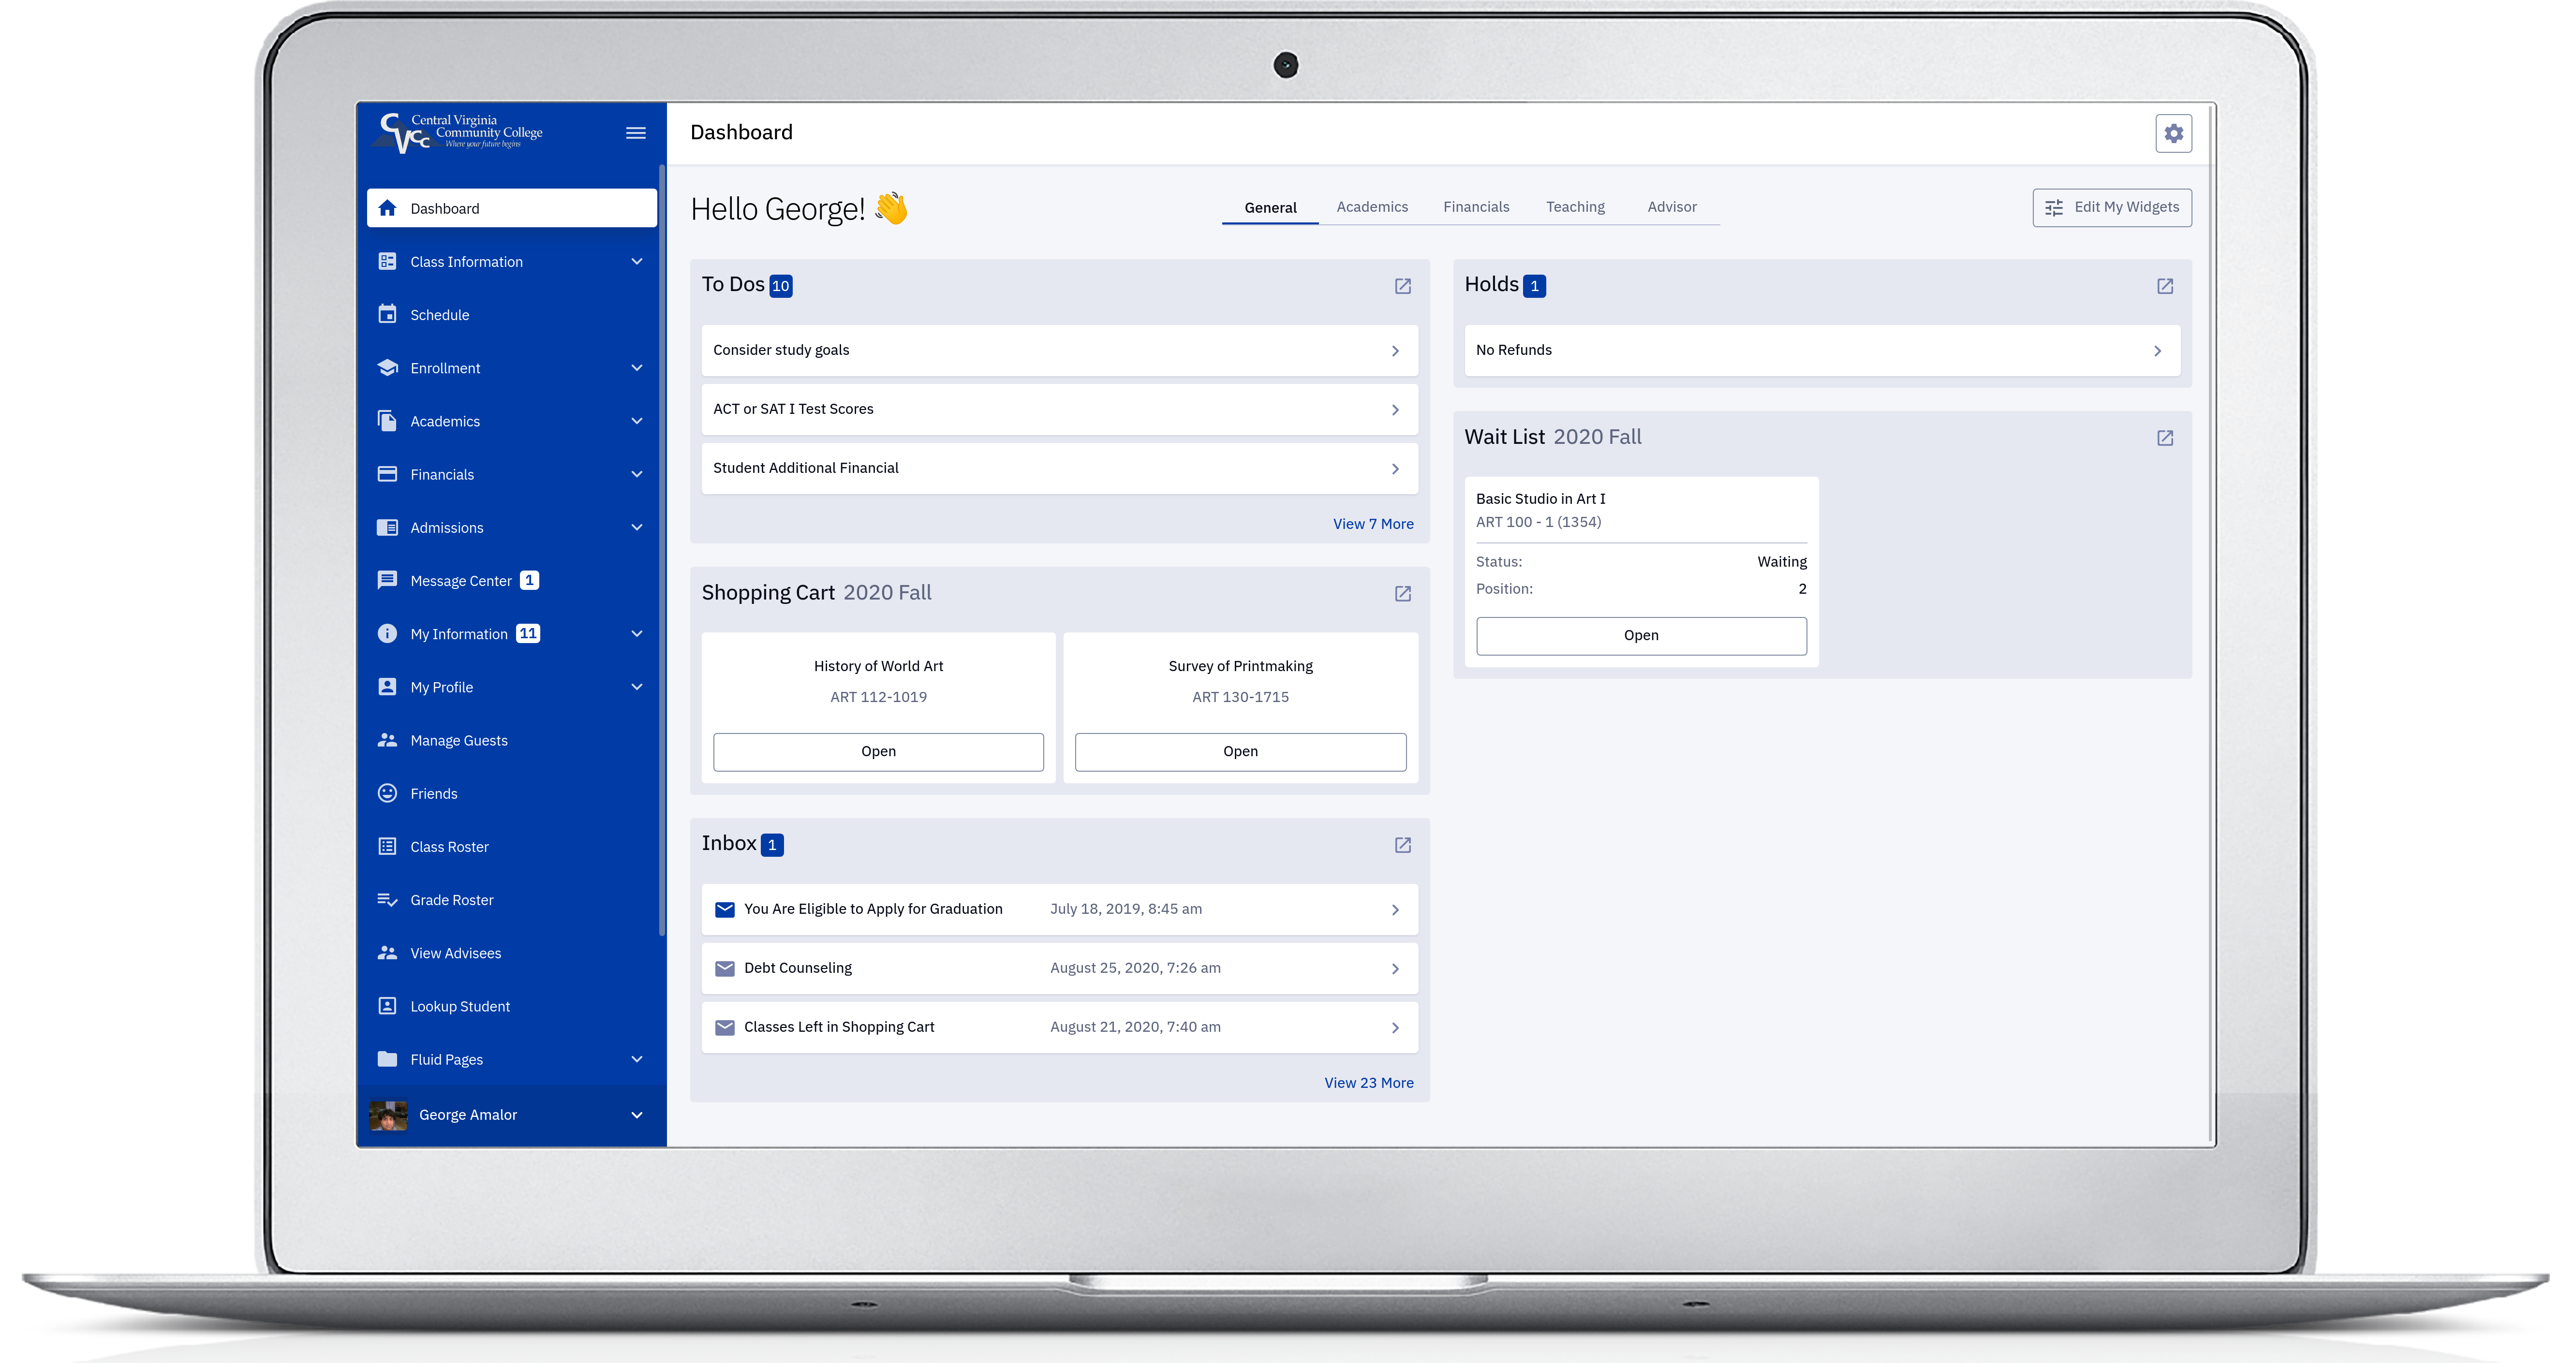Open History of World Art cart item
Screen dimensions: 2576x1363
click(878, 751)
